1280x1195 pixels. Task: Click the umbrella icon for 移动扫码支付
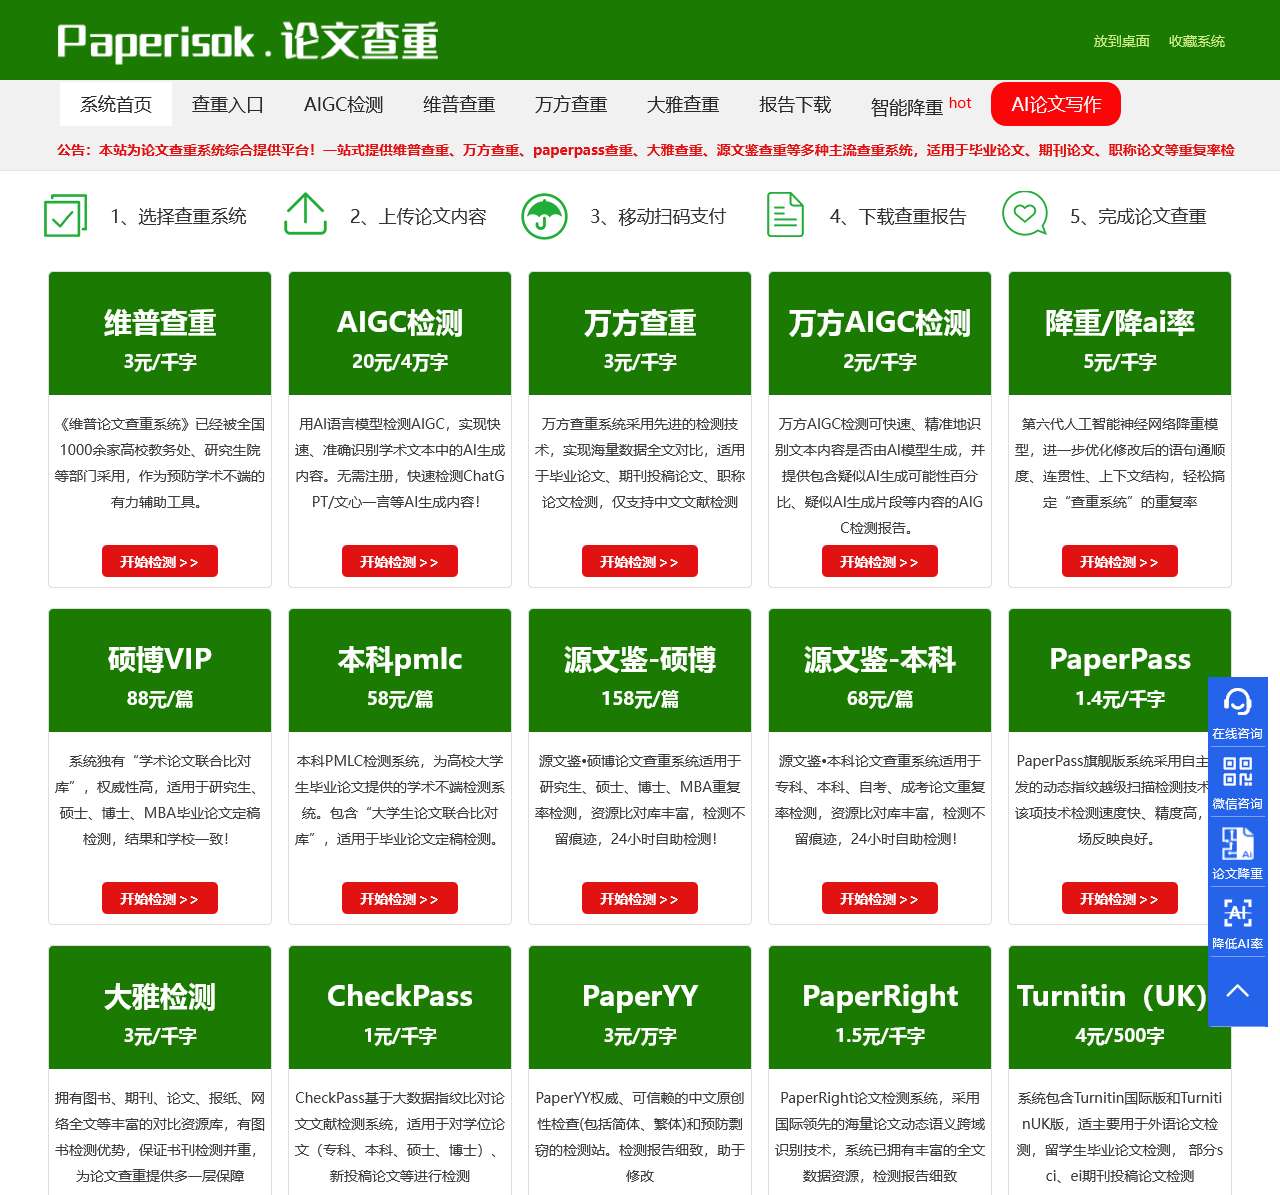tap(545, 216)
